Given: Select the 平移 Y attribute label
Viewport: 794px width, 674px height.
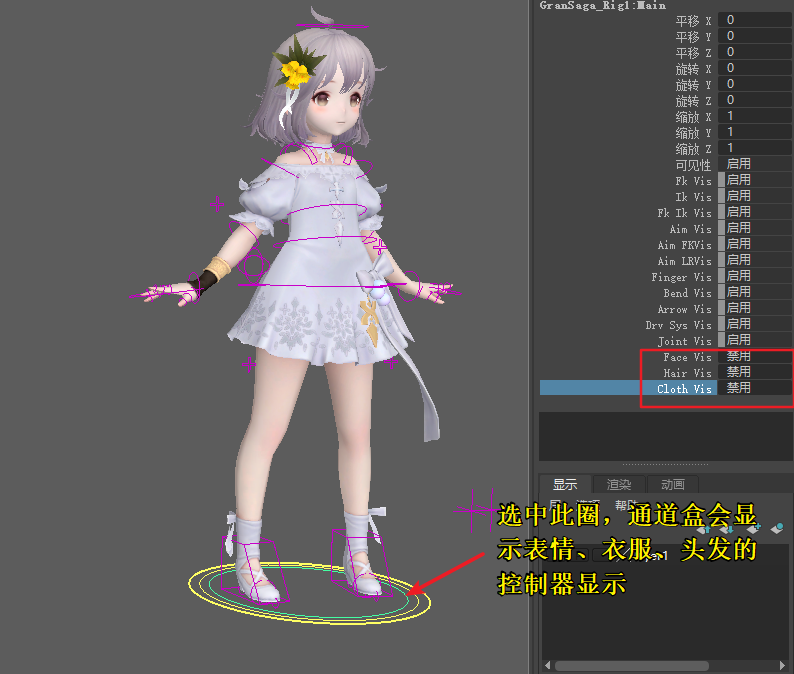Looking at the screenshot, I should (x=693, y=36).
